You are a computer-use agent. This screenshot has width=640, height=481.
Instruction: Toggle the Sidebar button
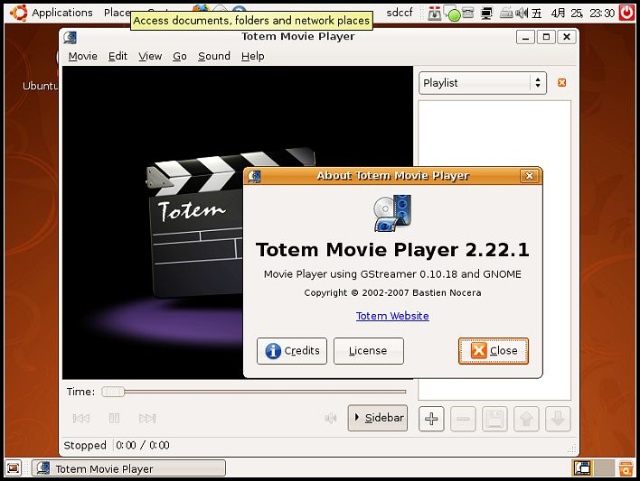coord(378,418)
